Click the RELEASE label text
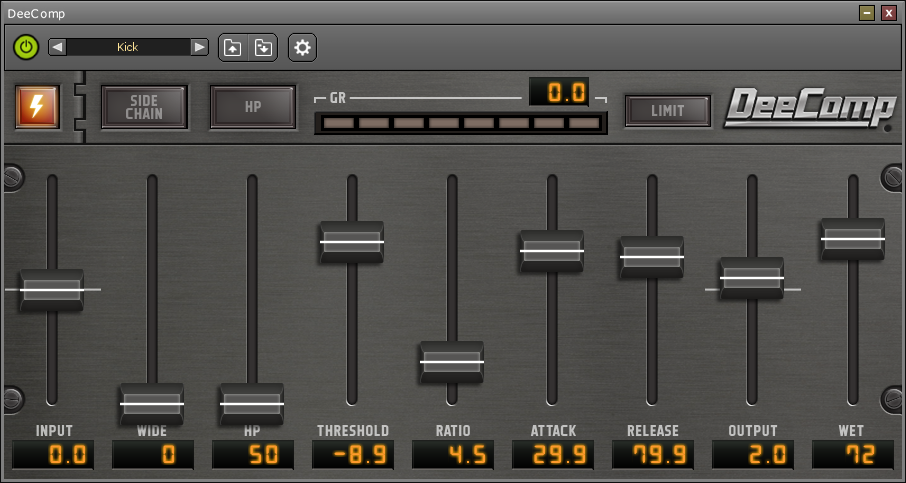This screenshot has height=483, width=906. click(x=653, y=431)
